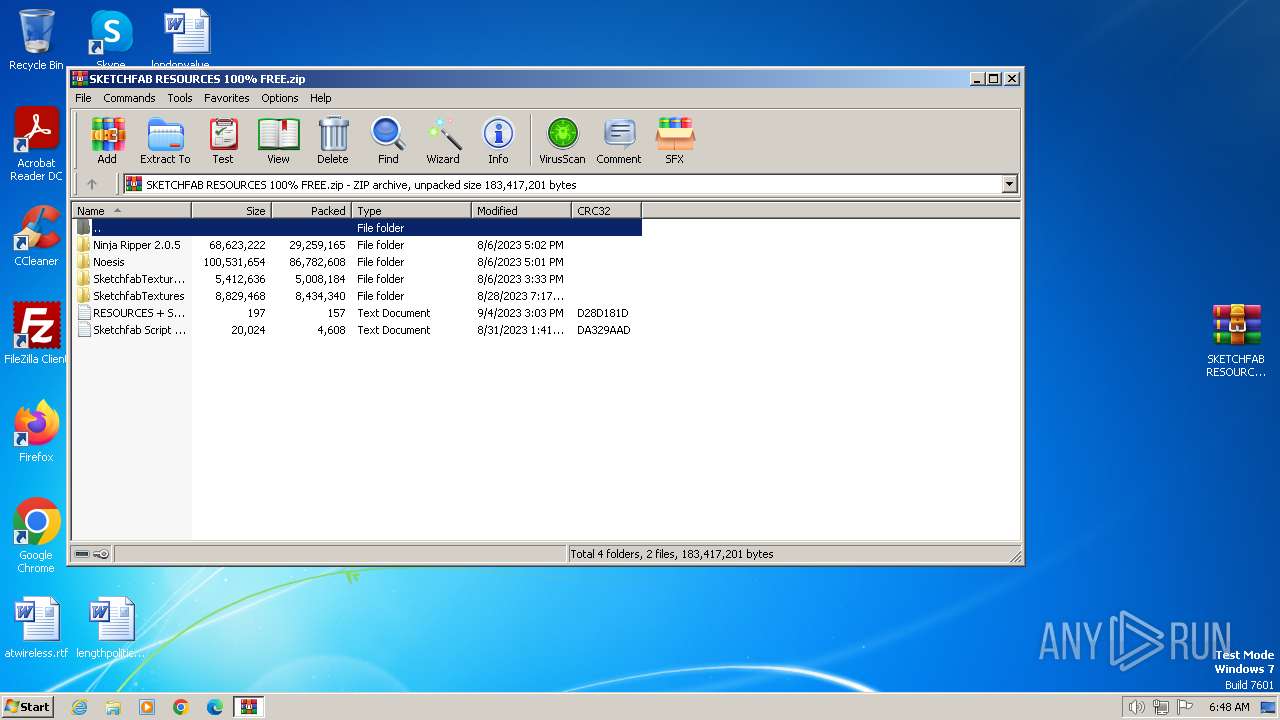Open the CCleaner desktop shortcut
Screen dimensions: 1280x720
36,236
